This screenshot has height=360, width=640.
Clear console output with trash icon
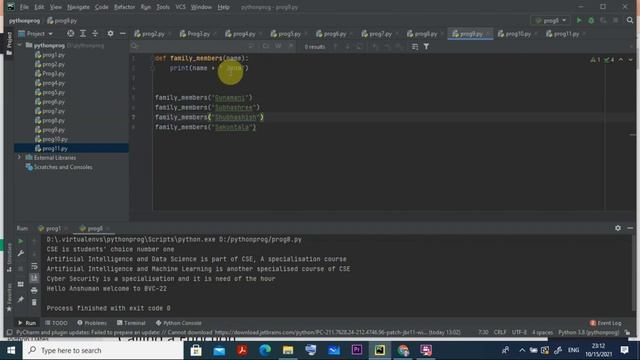click(34, 302)
